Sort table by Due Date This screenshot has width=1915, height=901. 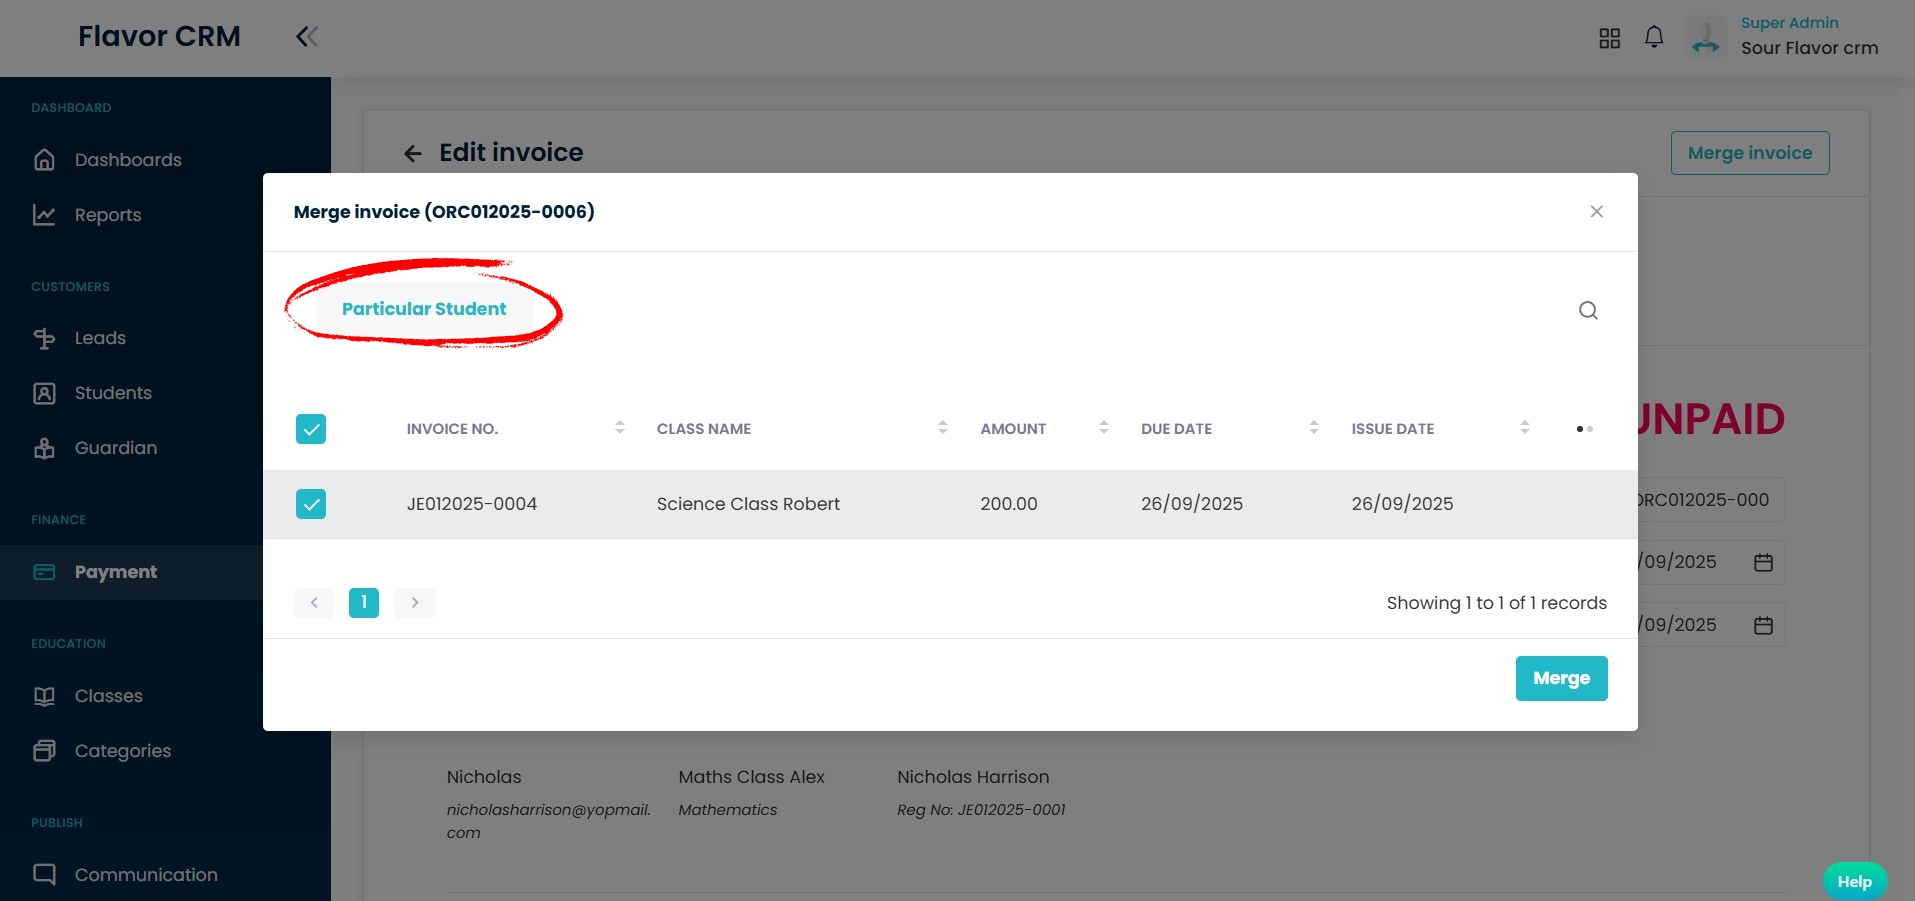coord(1313,428)
